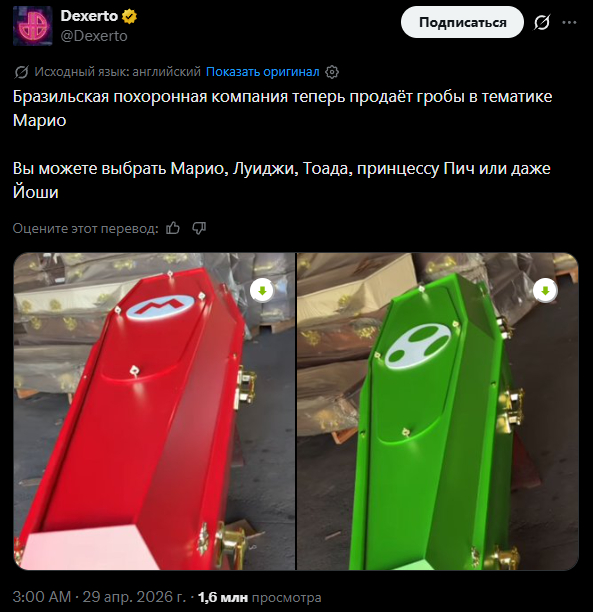This screenshot has width=593, height=612.
Task: Click the 1,6 млн просмотра view count
Action: (x=260, y=597)
